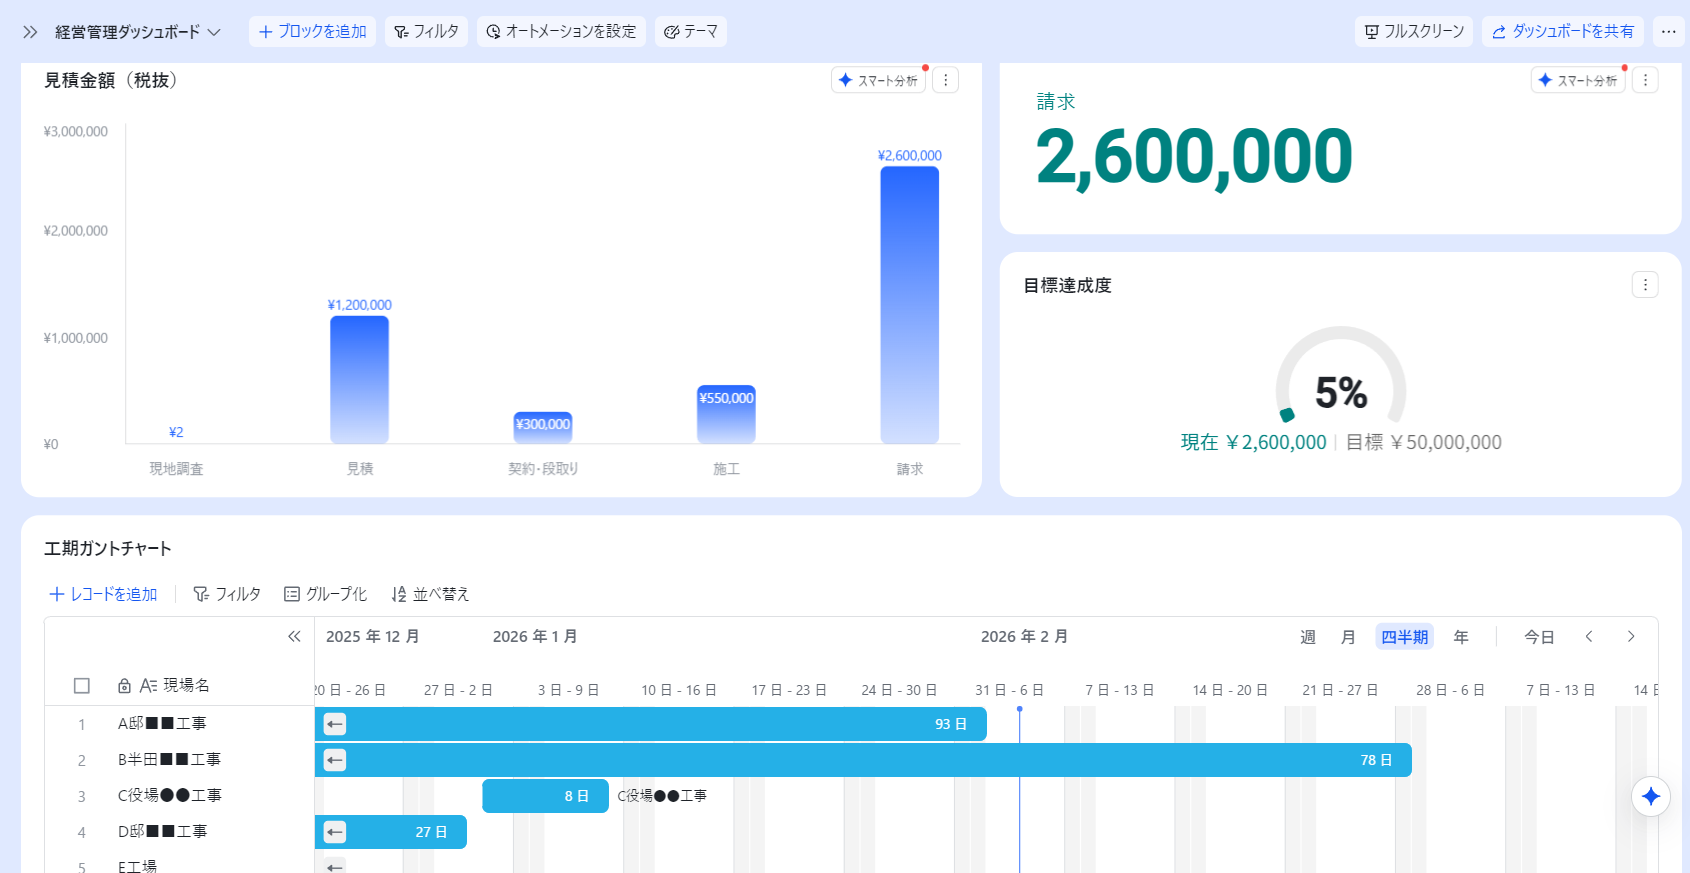Open the グループ化 options in Gantt
Viewport: 1690px width, 873px height.
coord(326,594)
